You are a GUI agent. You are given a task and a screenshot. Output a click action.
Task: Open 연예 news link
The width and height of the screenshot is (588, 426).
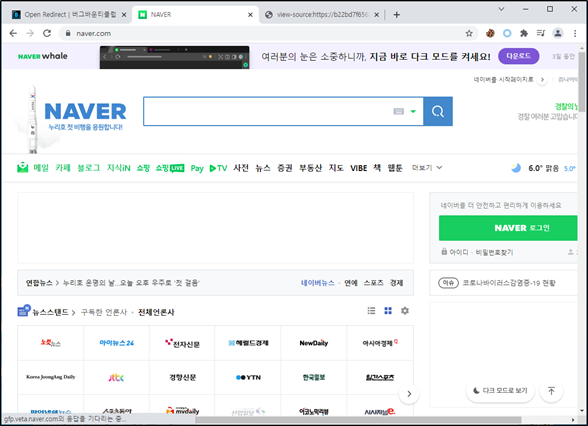pos(351,283)
